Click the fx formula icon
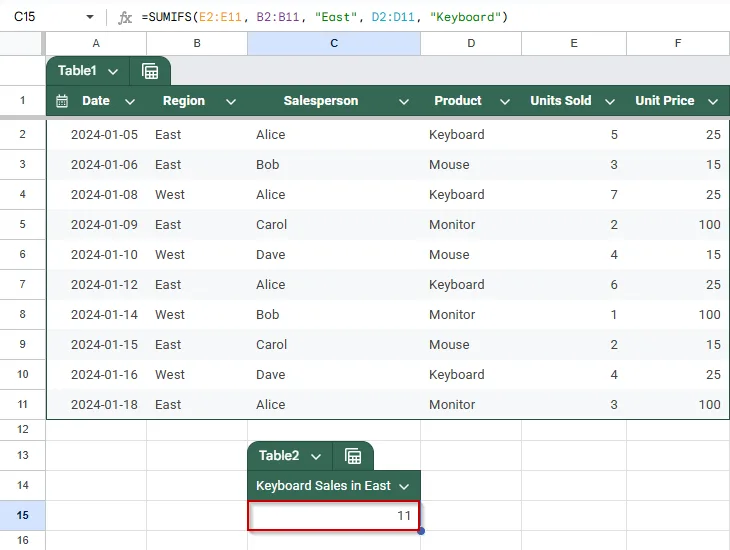This screenshot has height=550, width=730. click(x=125, y=18)
